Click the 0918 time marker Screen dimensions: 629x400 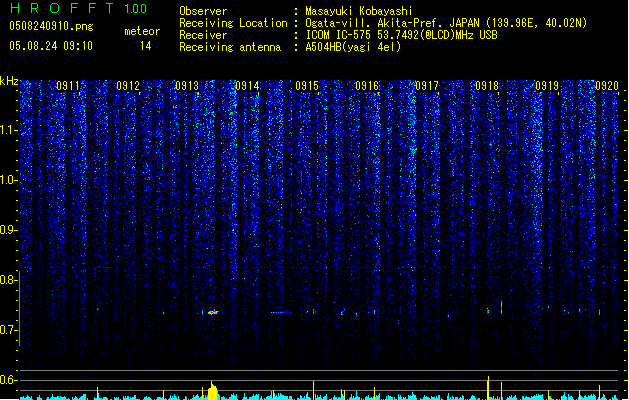(x=487, y=86)
